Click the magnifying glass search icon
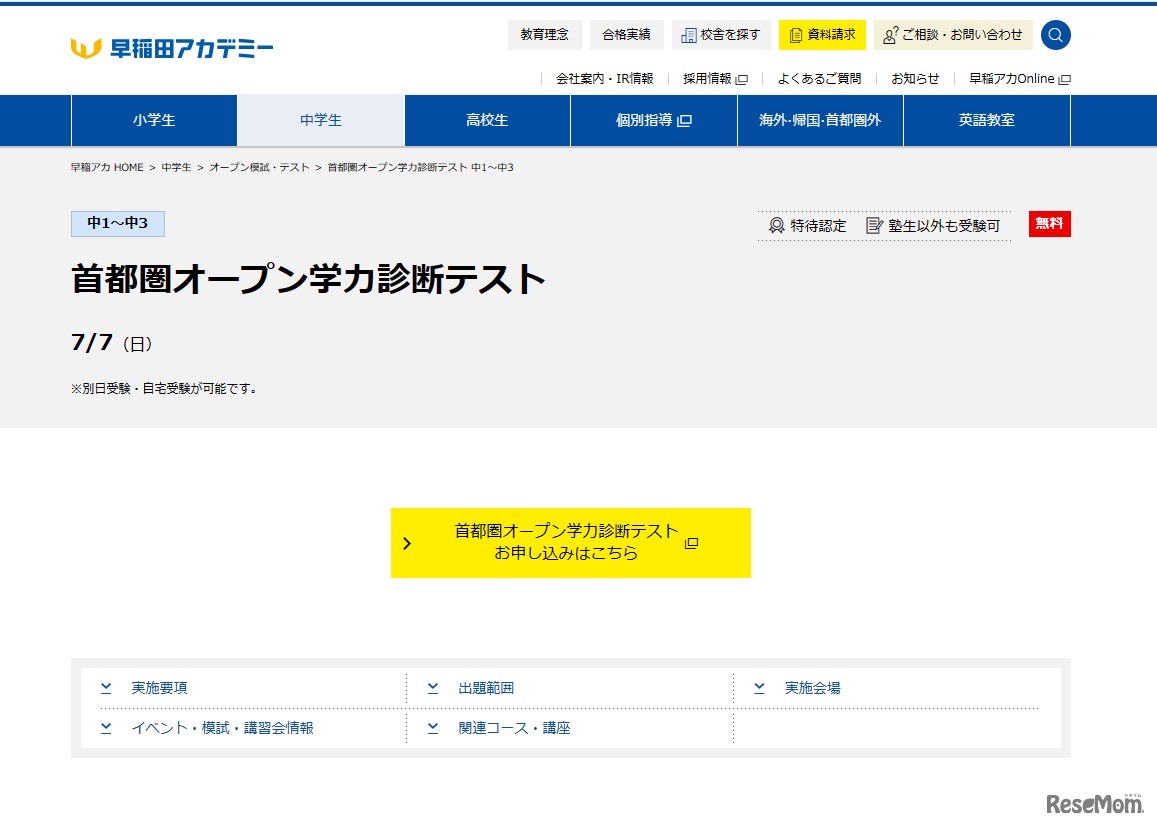Viewport: 1157px width, 827px height. click(1055, 35)
